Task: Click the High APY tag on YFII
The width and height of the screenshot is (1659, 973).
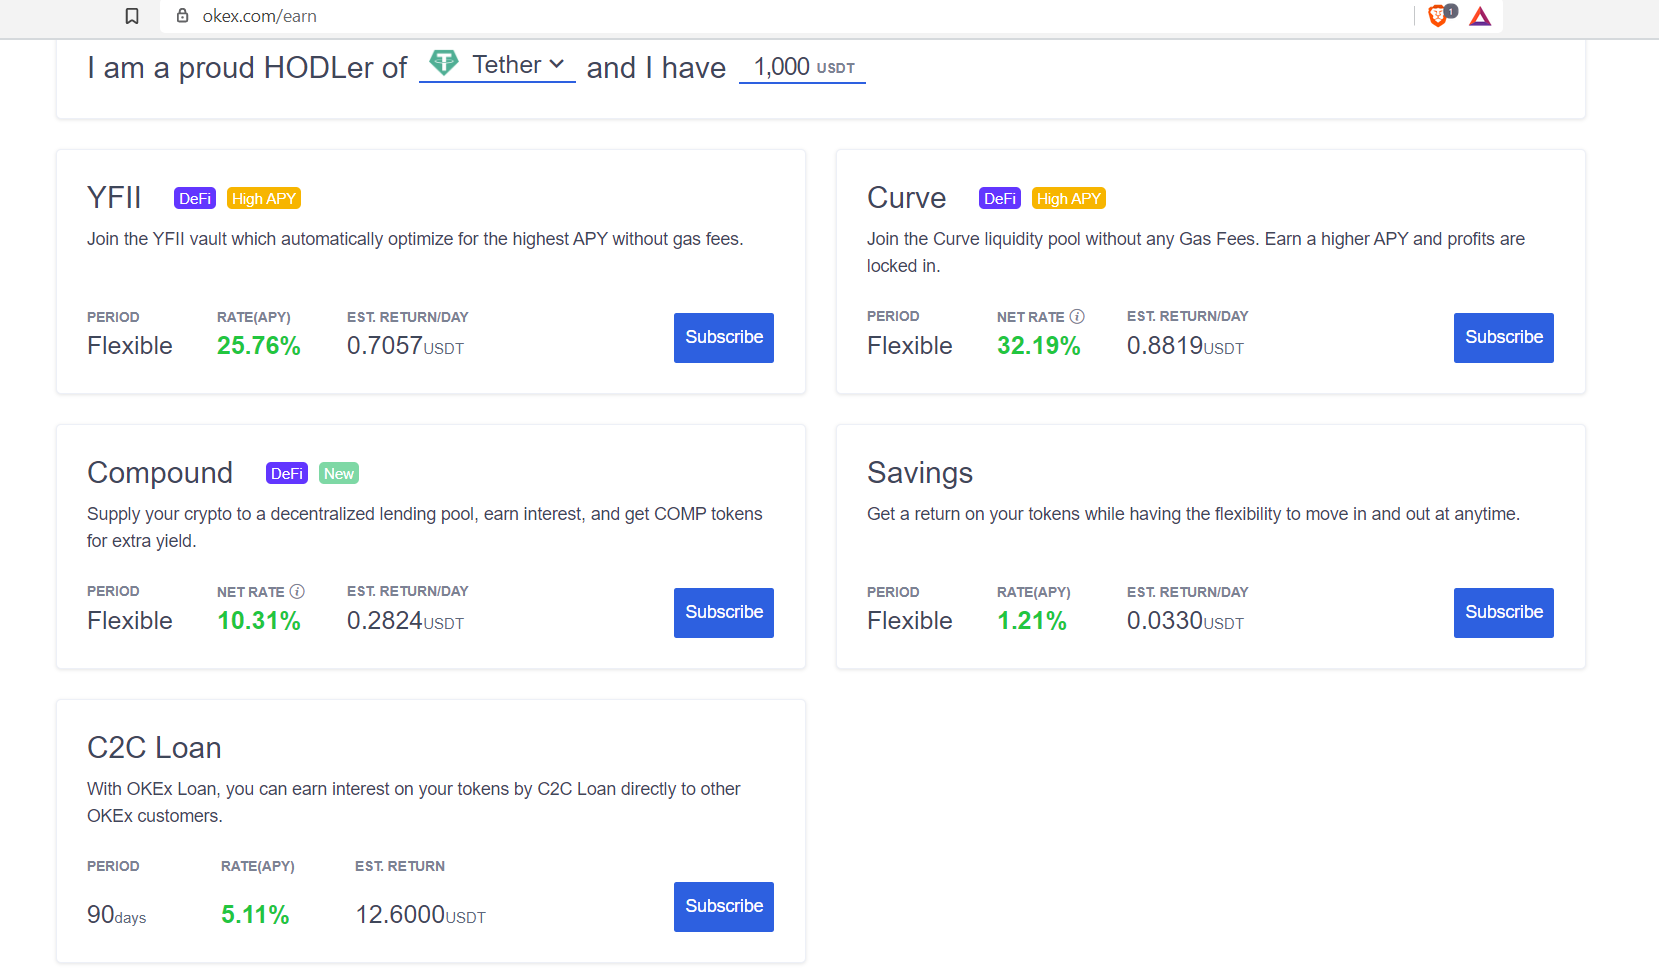Action: [264, 198]
